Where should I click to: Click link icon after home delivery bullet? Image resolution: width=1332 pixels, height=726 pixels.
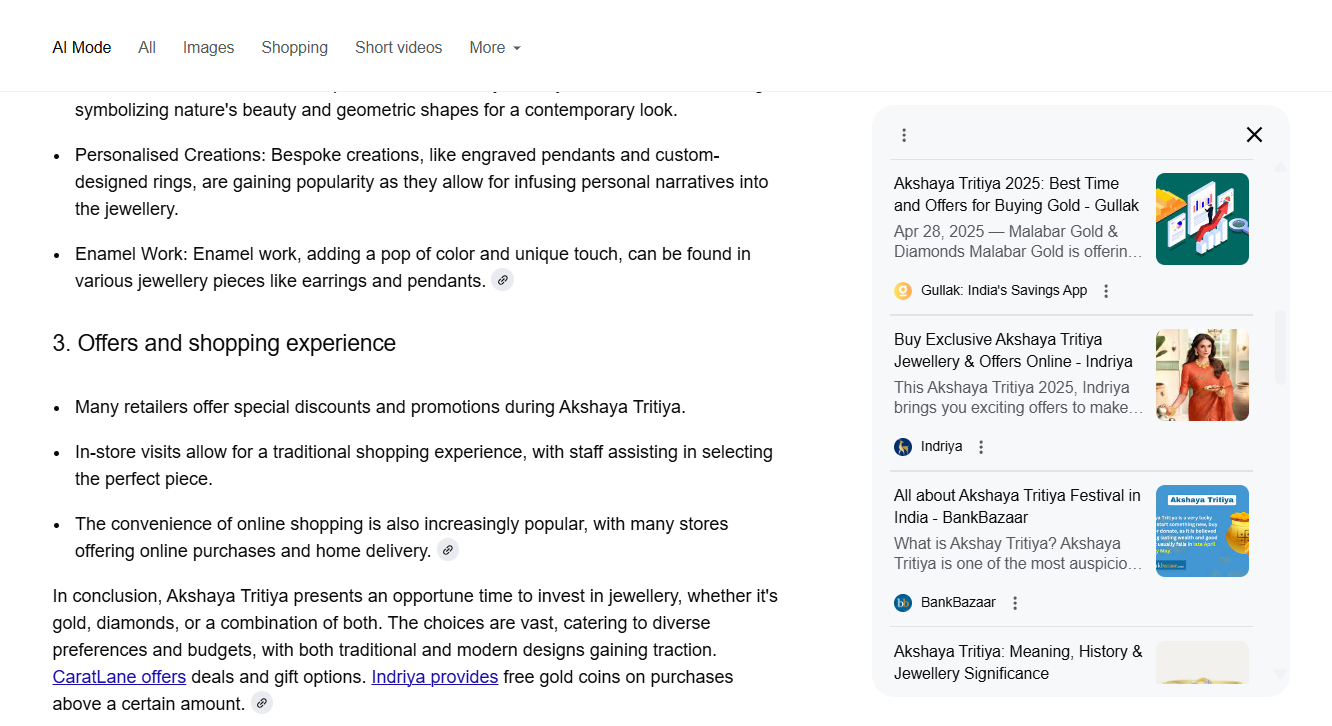[448, 550]
